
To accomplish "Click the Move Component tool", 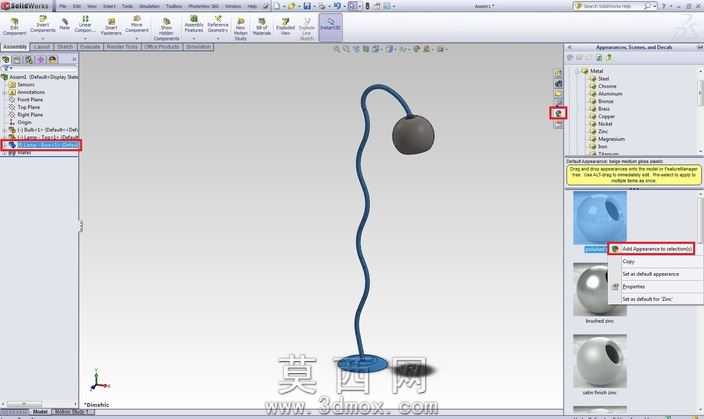I will point(136,25).
